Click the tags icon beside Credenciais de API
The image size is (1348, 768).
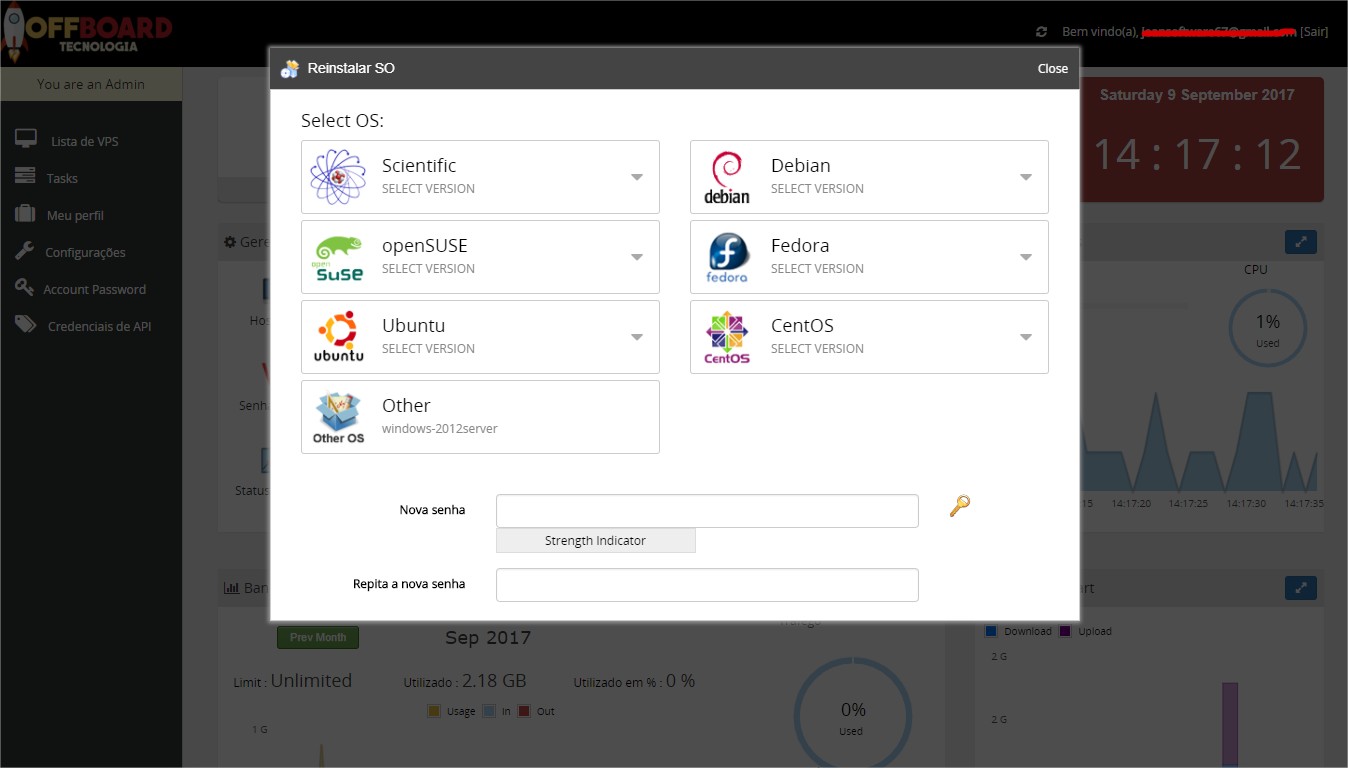click(26, 325)
